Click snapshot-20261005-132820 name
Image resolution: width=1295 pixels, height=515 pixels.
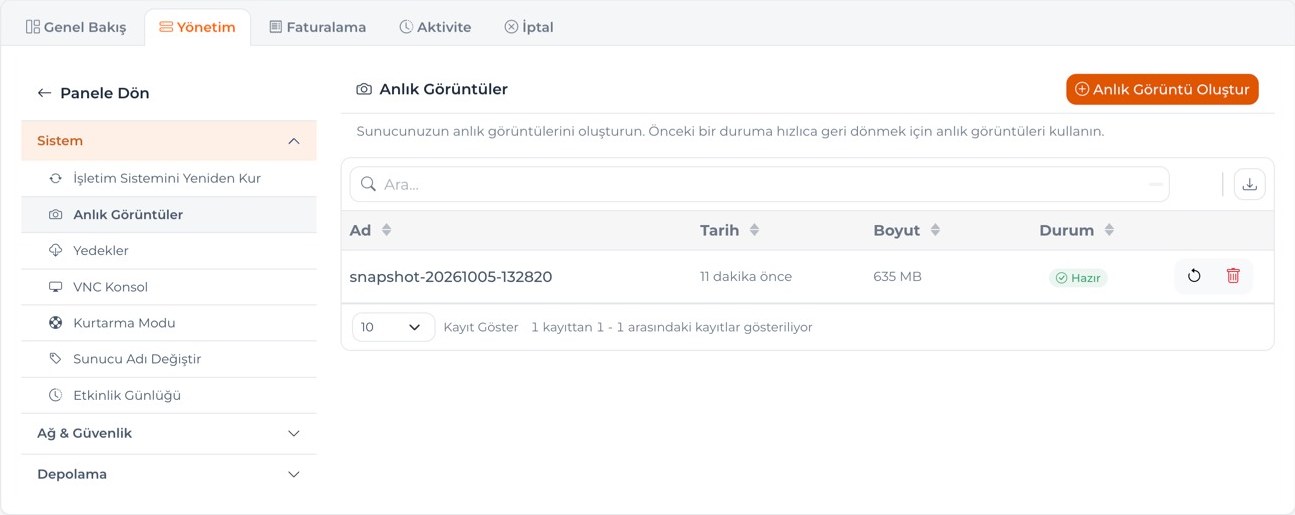(x=451, y=277)
